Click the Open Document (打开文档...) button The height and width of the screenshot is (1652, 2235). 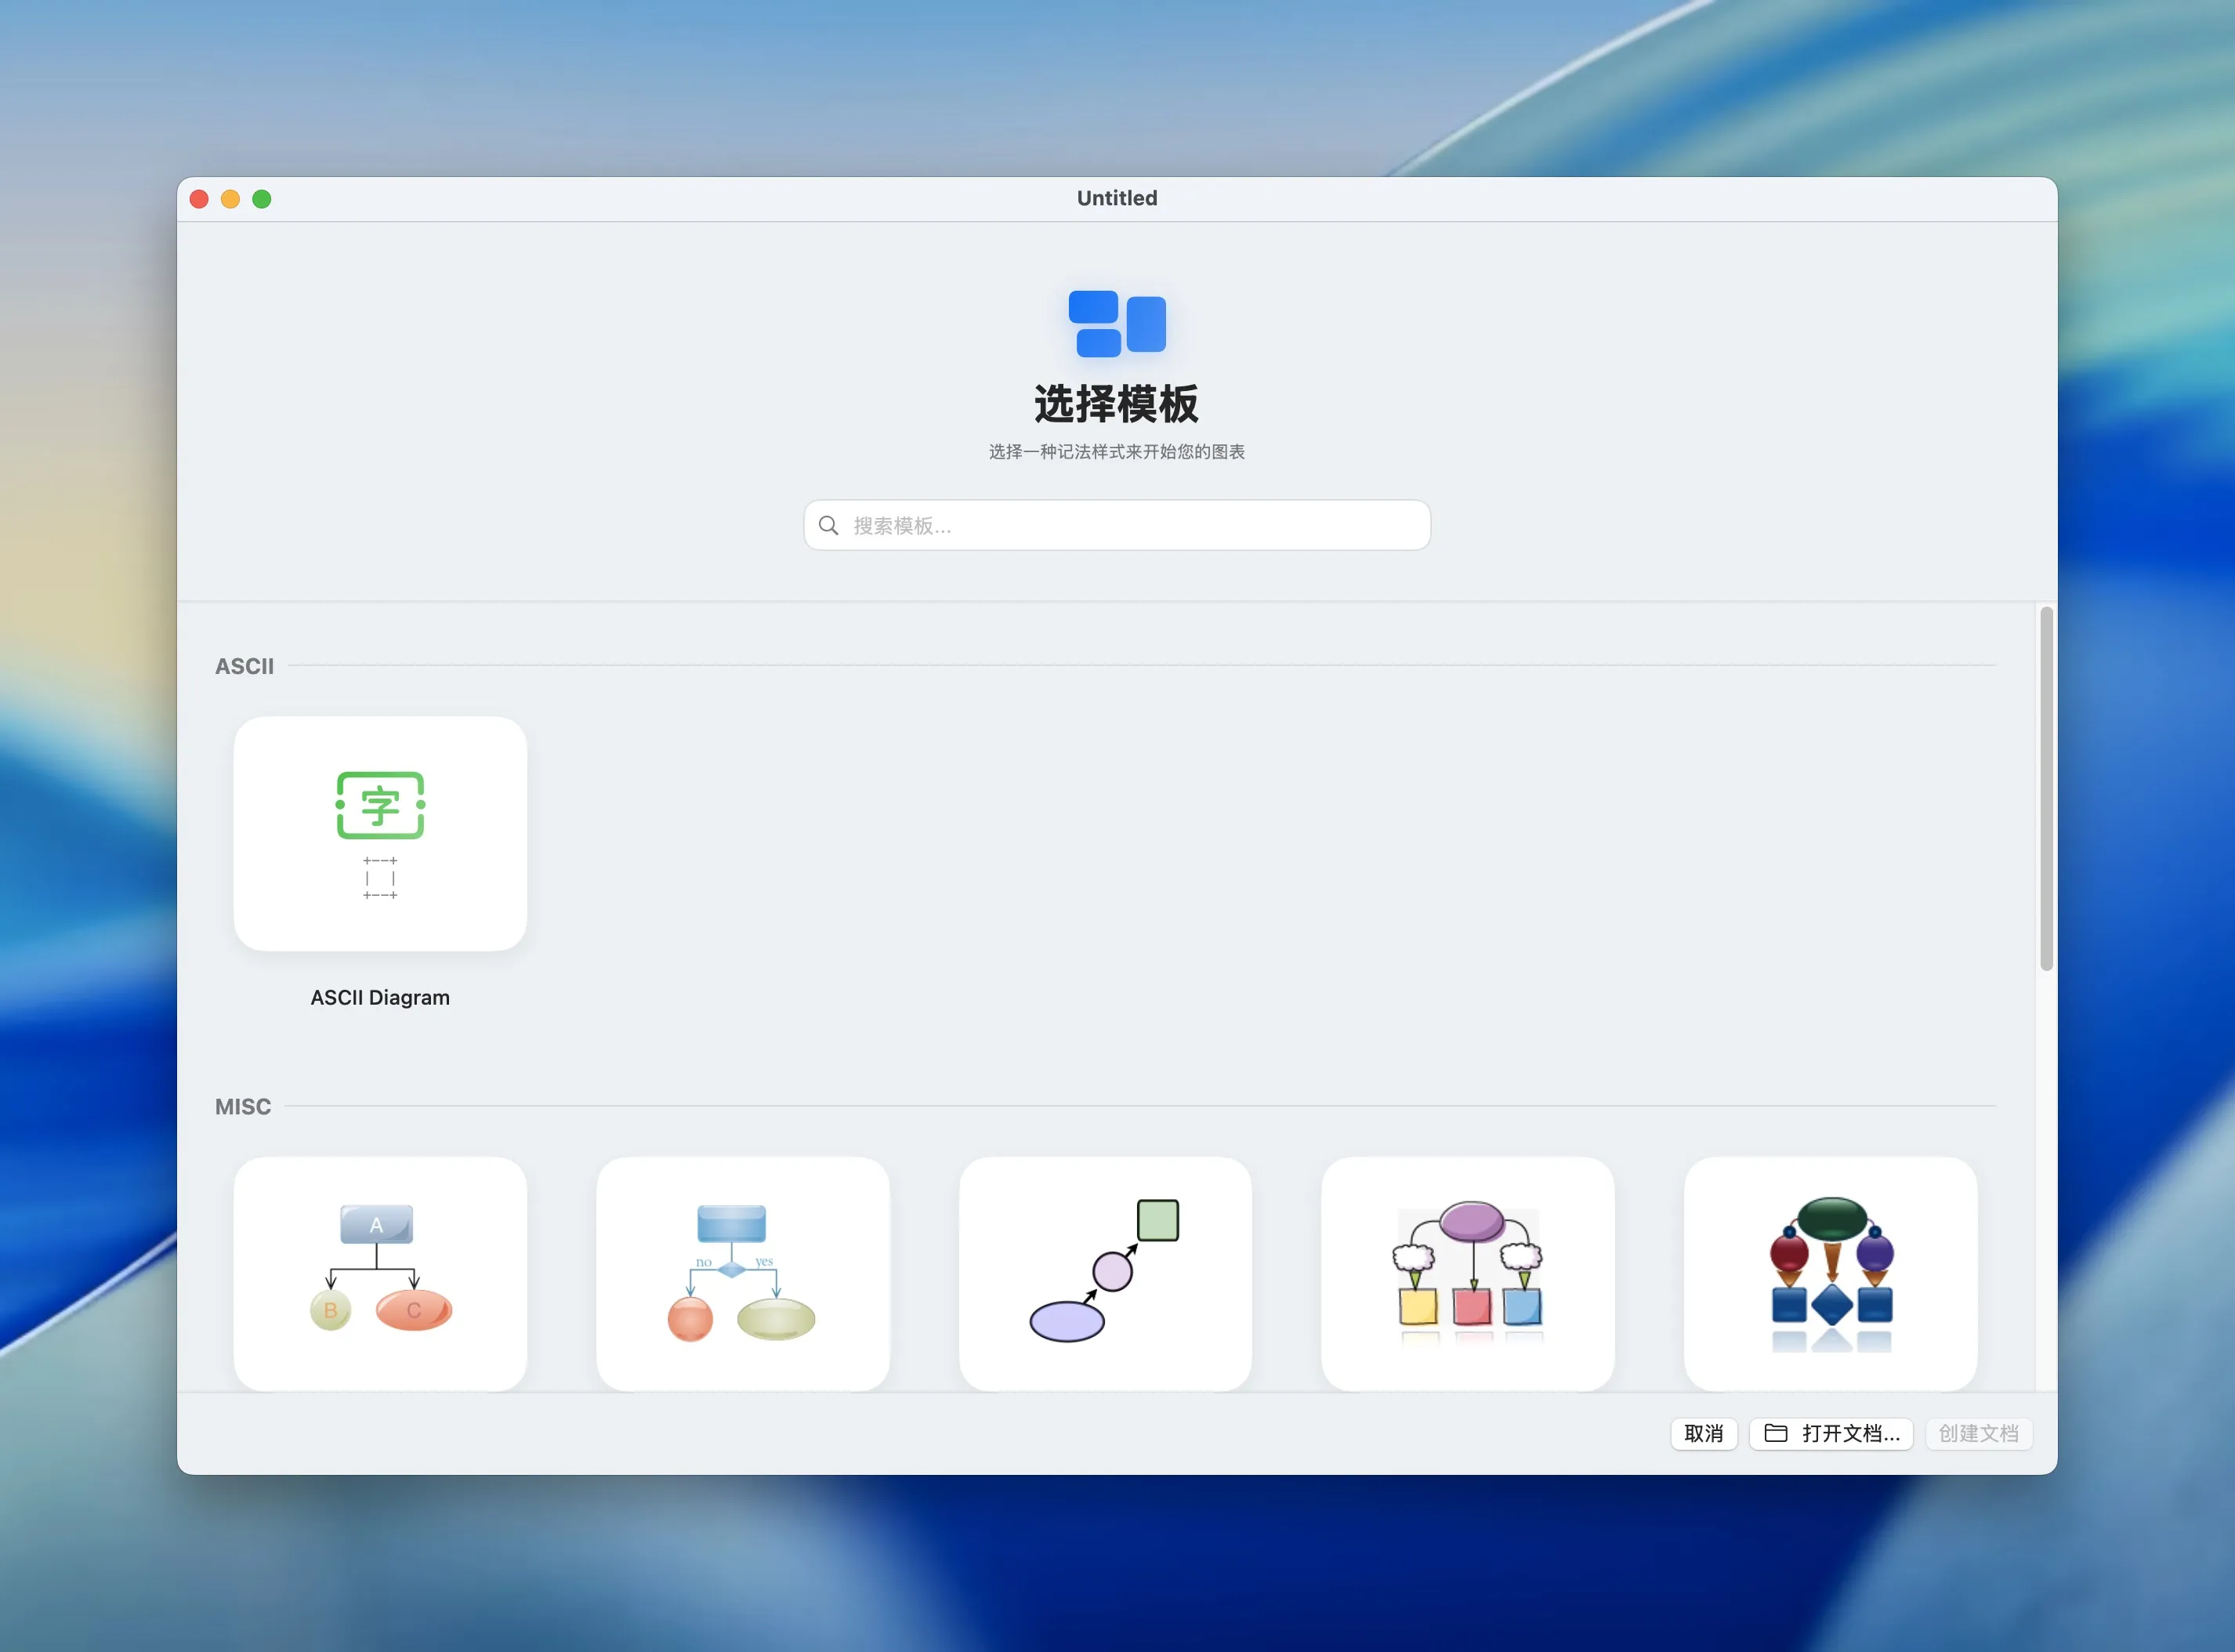click(1831, 1433)
